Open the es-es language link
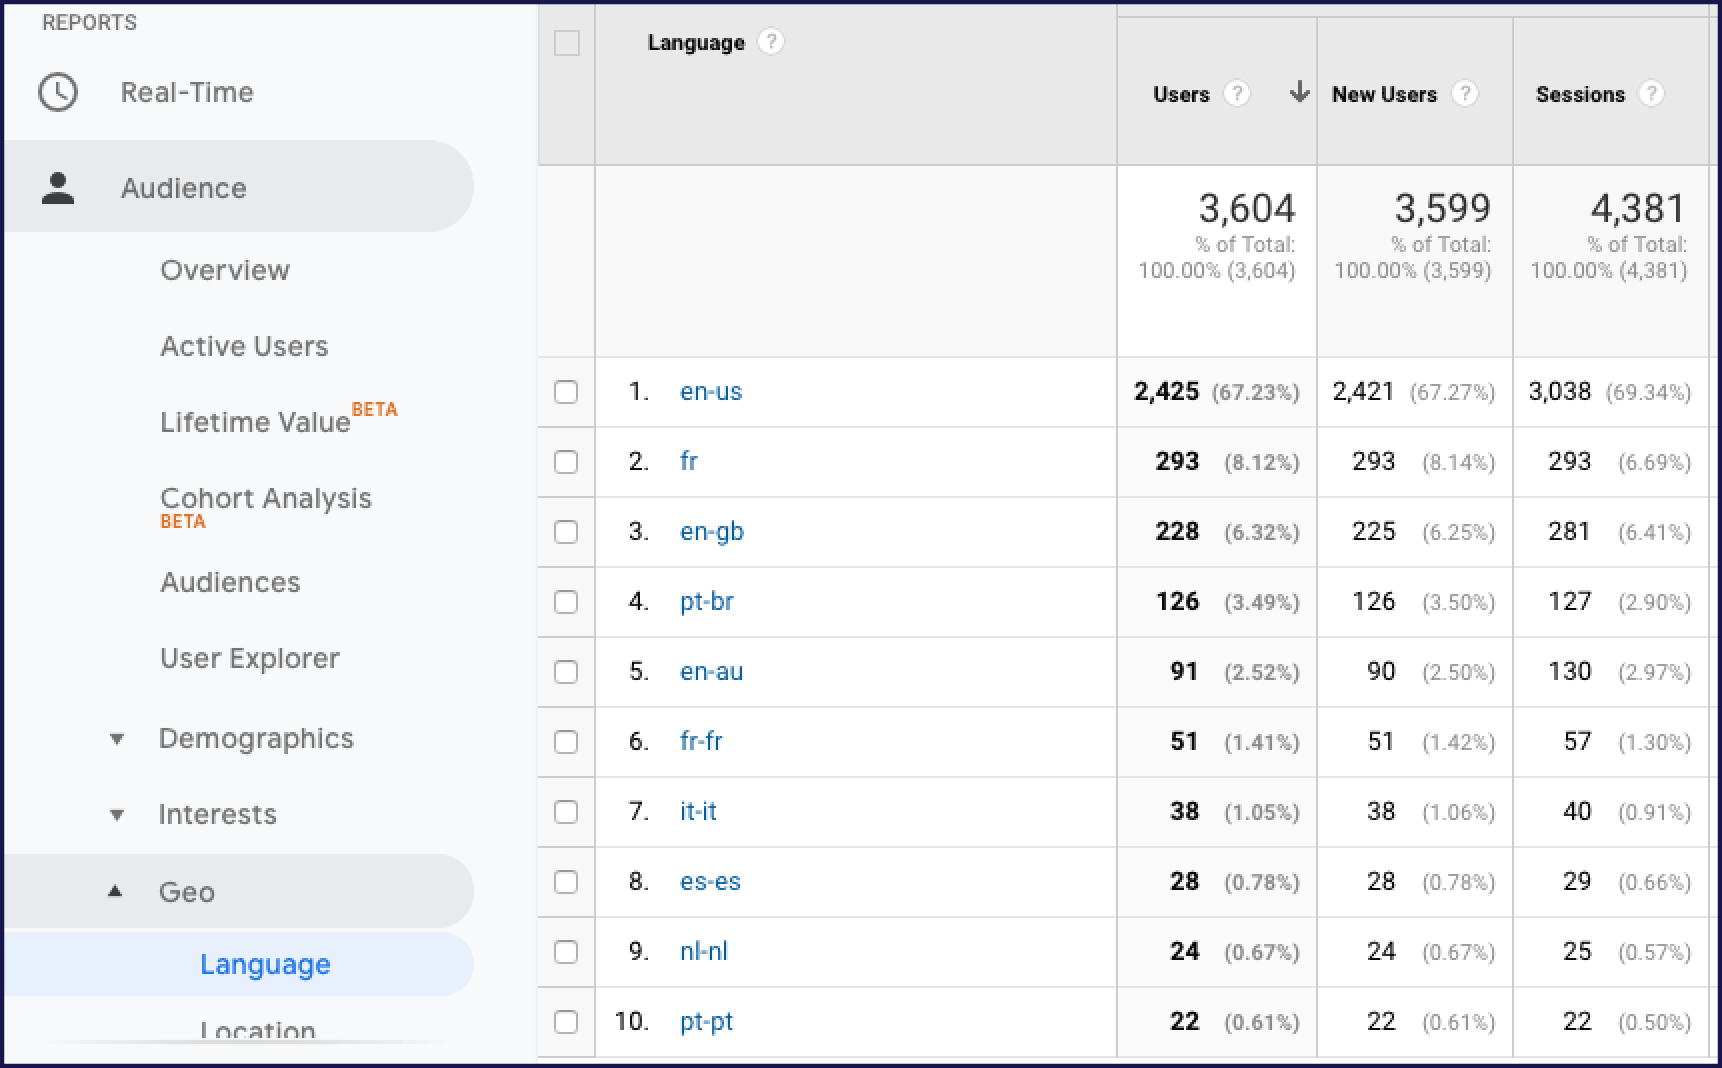 [x=710, y=882]
